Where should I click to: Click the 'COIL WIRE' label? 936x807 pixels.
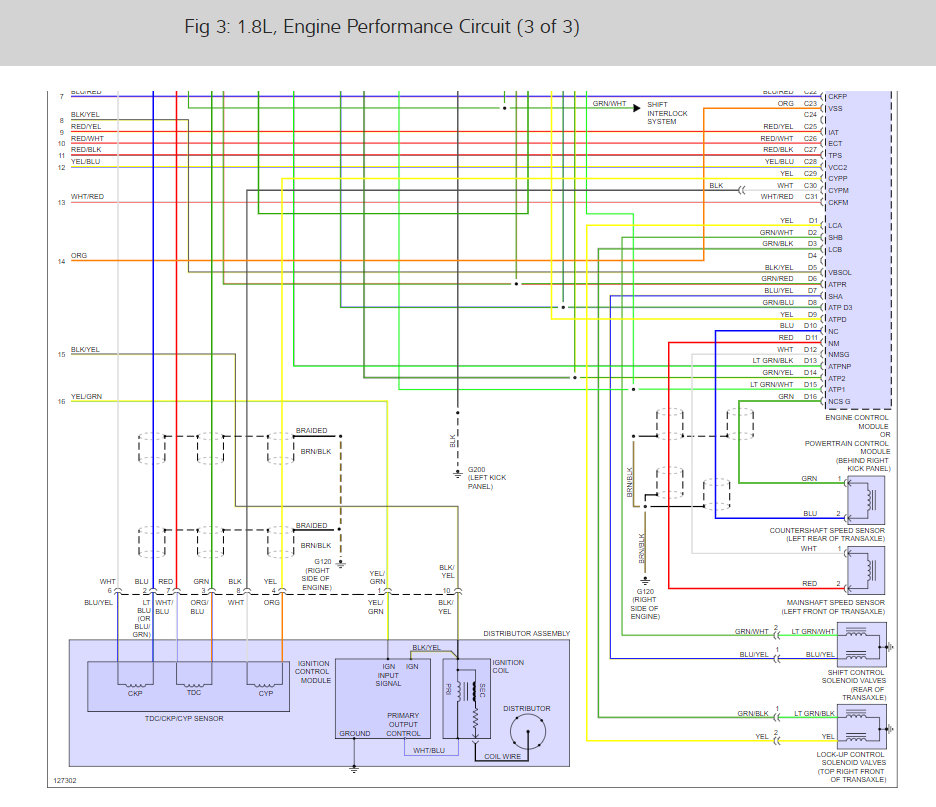502,756
